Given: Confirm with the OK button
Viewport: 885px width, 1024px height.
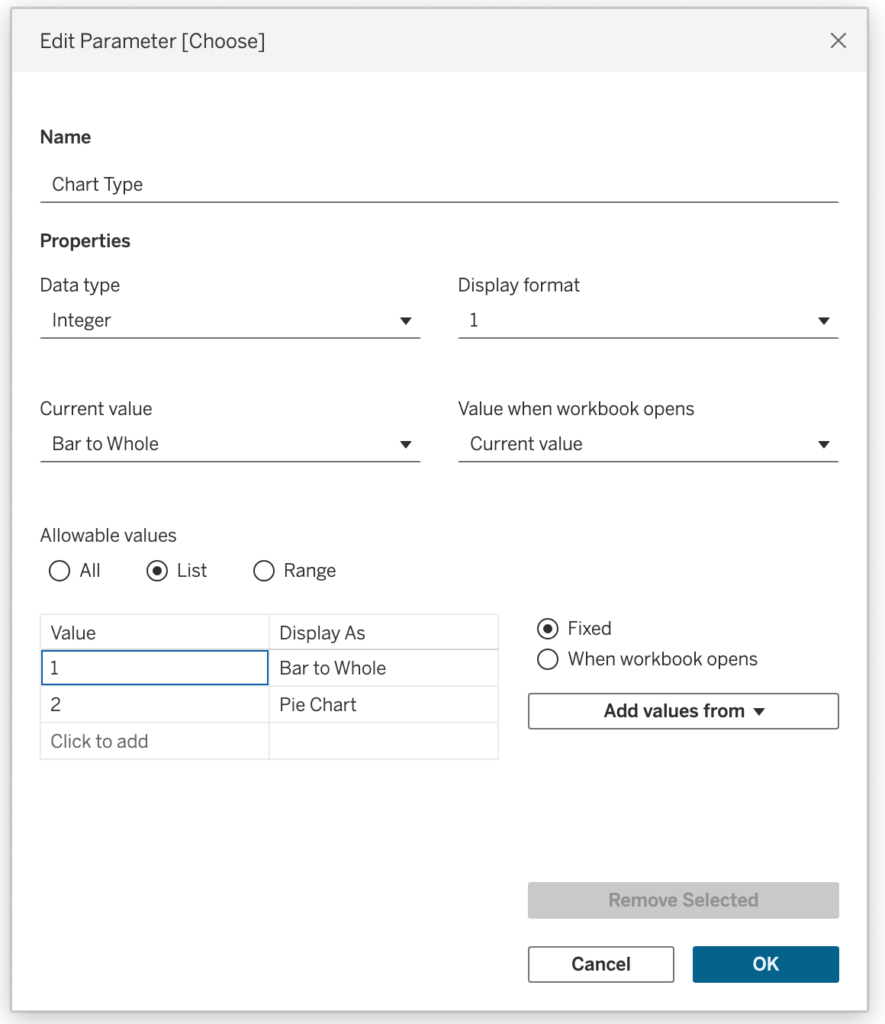Looking at the screenshot, I should [x=765, y=965].
